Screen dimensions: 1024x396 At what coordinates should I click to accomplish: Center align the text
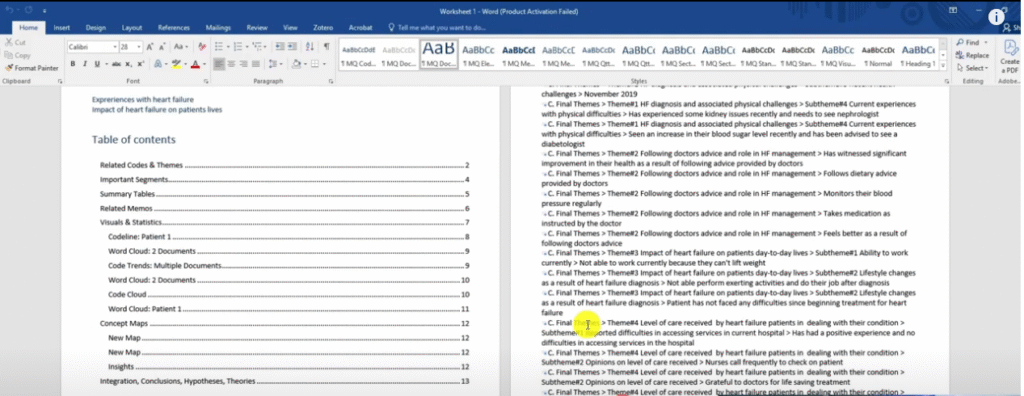(x=231, y=64)
